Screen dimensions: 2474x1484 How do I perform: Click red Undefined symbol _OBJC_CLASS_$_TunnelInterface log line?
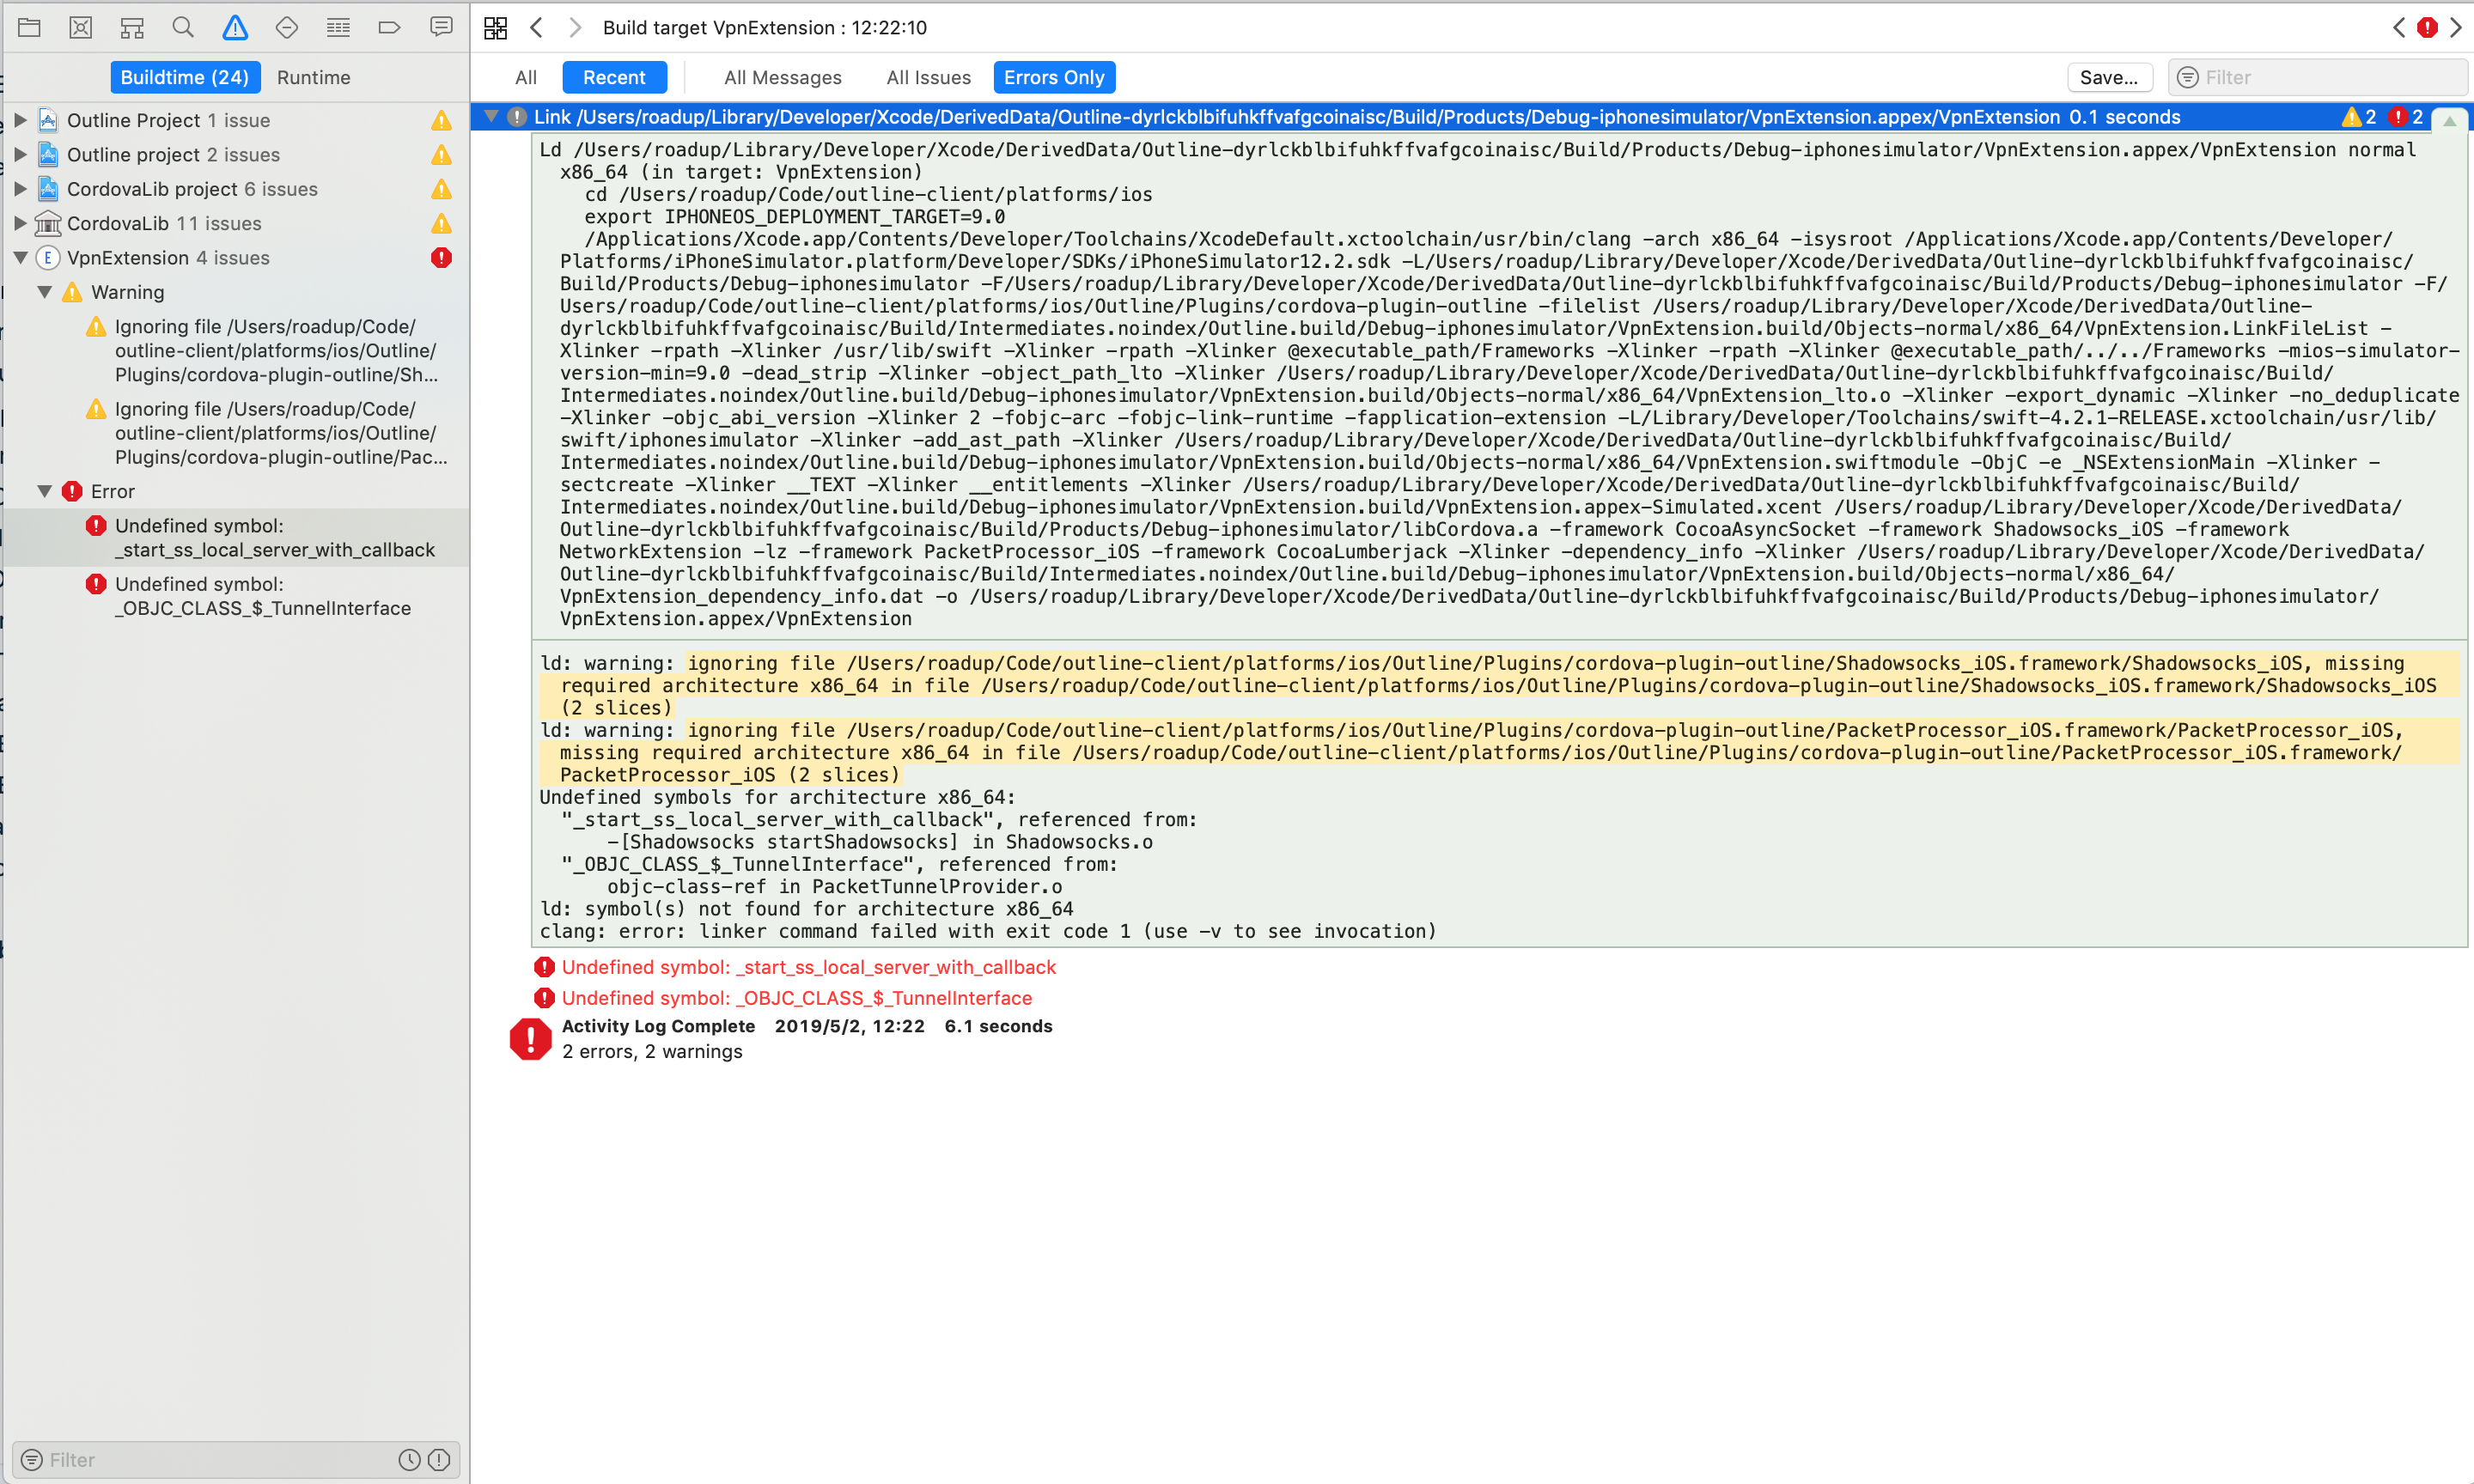point(796,998)
